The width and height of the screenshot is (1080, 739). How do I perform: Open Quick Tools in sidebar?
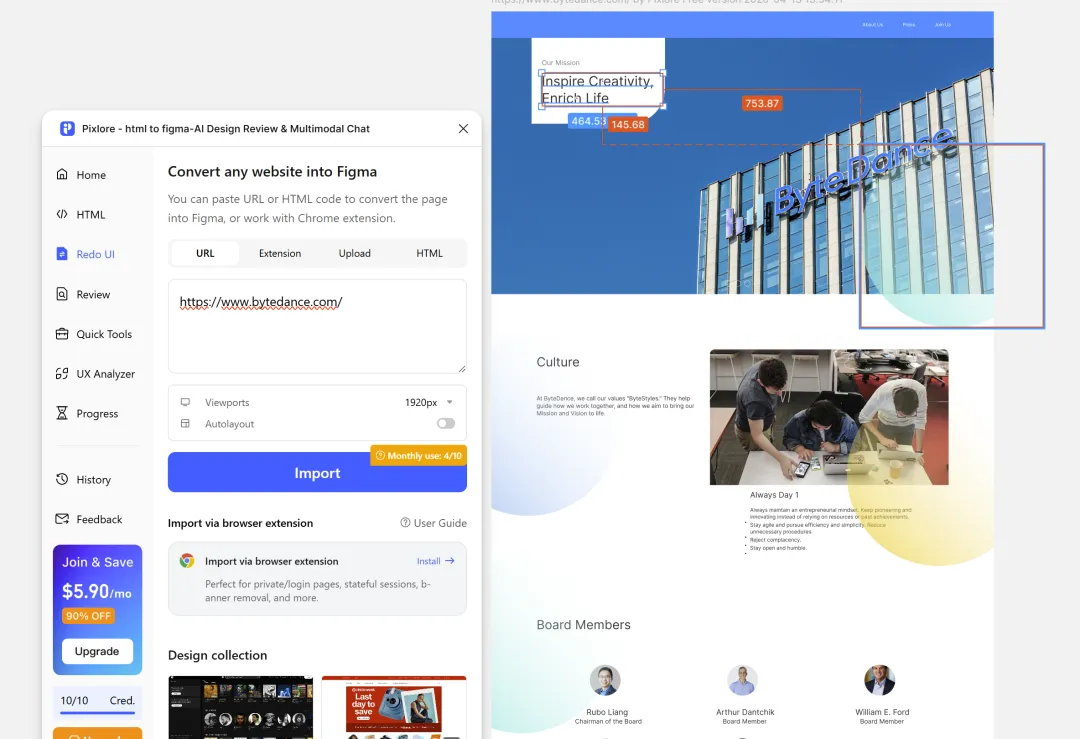(94, 334)
